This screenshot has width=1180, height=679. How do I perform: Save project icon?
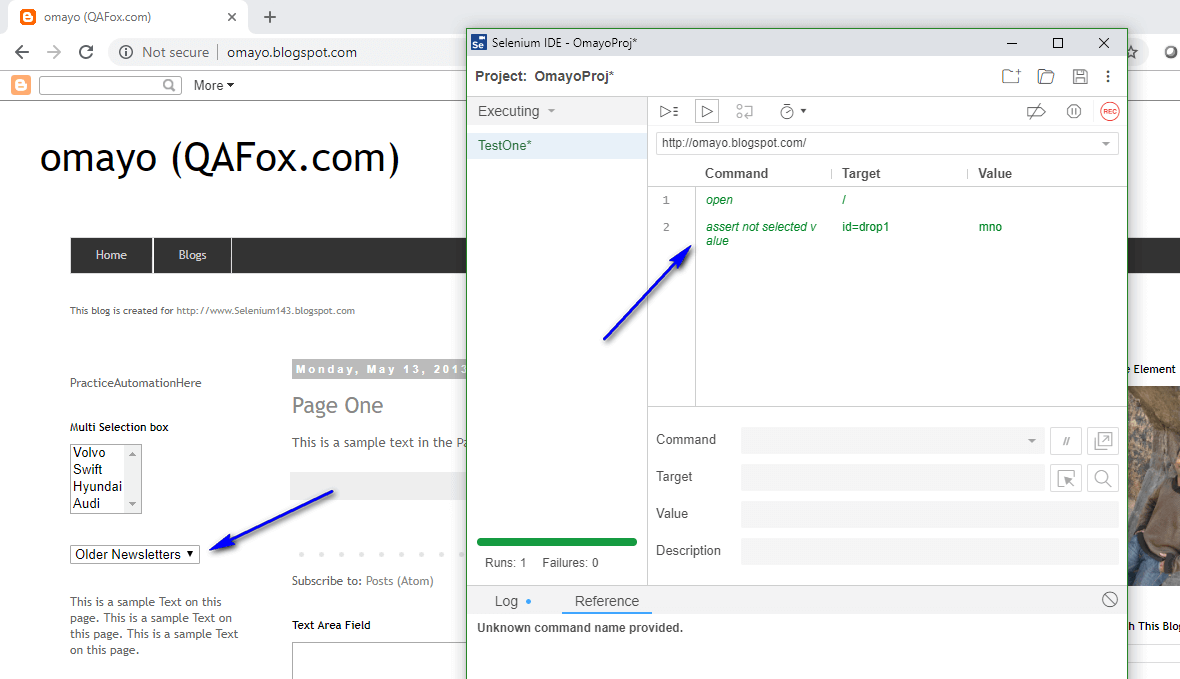(x=1080, y=76)
